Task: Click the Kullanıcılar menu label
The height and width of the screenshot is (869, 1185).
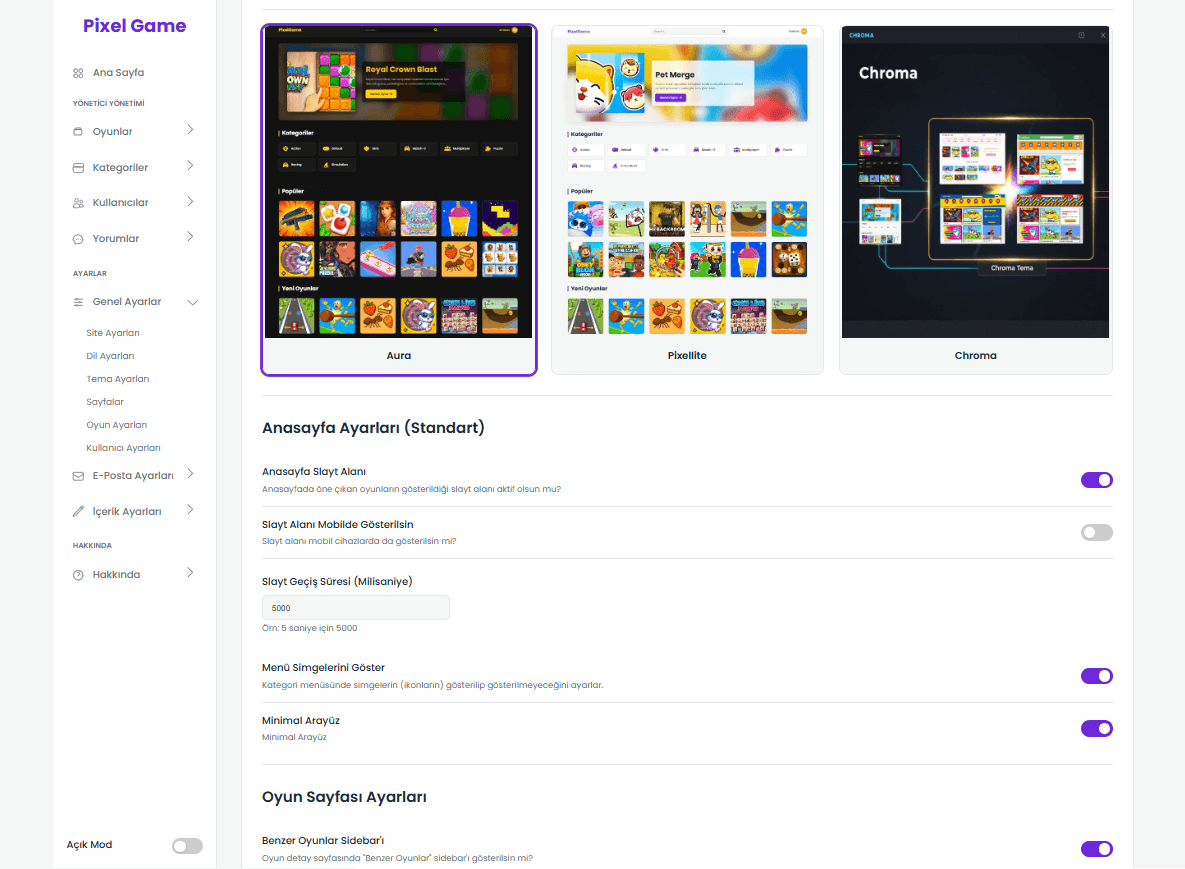Action: point(120,203)
